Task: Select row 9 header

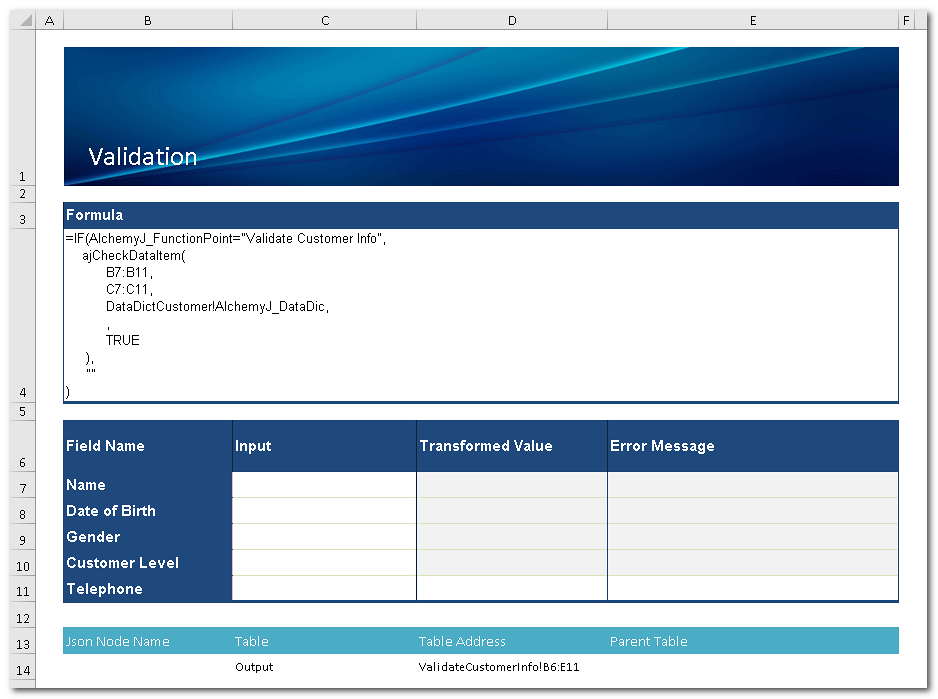Action: pyautogui.click(x=23, y=537)
